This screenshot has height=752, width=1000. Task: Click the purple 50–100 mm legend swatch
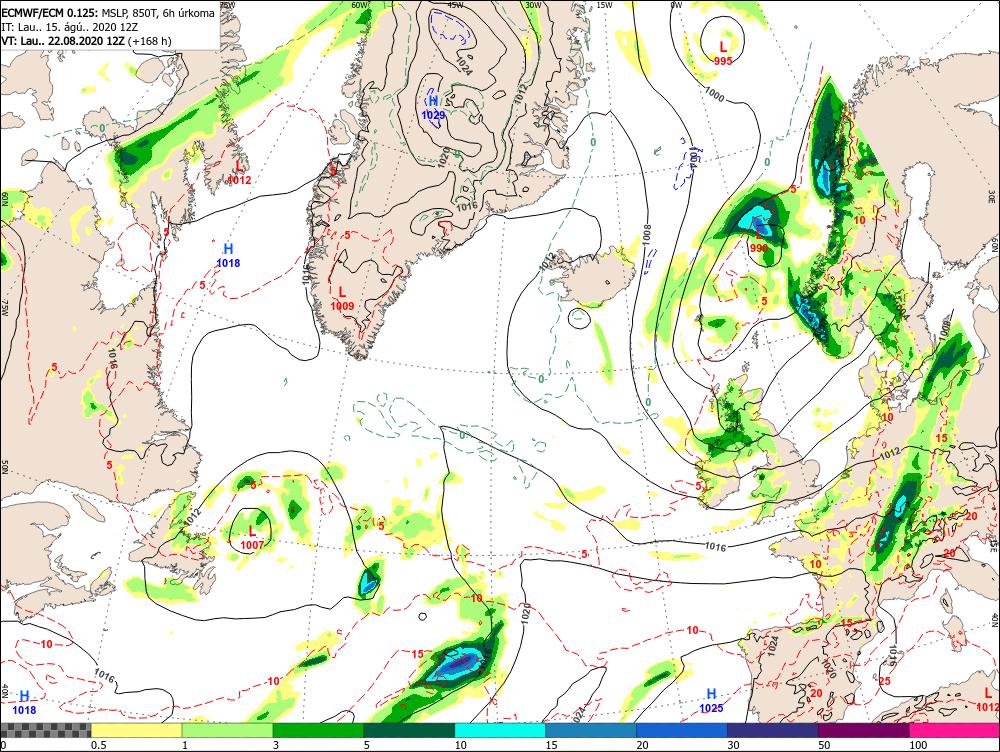click(864, 730)
